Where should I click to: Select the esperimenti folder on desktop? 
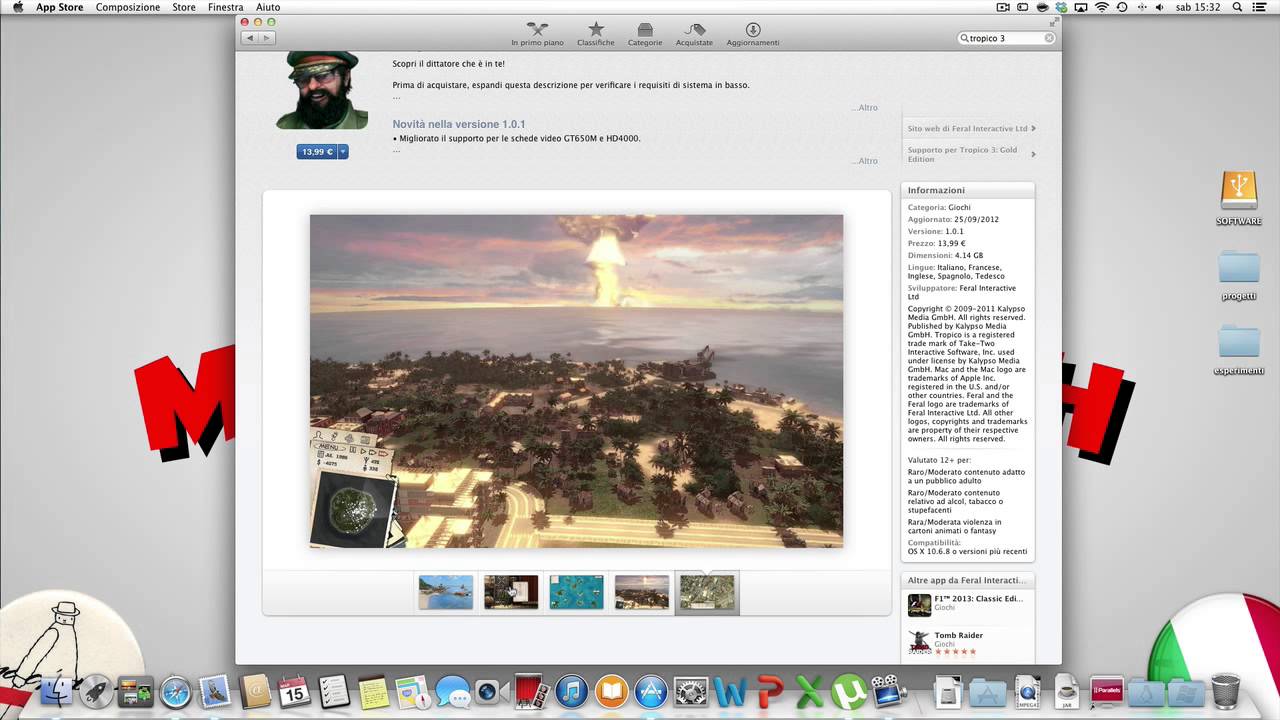pyautogui.click(x=1239, y=348)
